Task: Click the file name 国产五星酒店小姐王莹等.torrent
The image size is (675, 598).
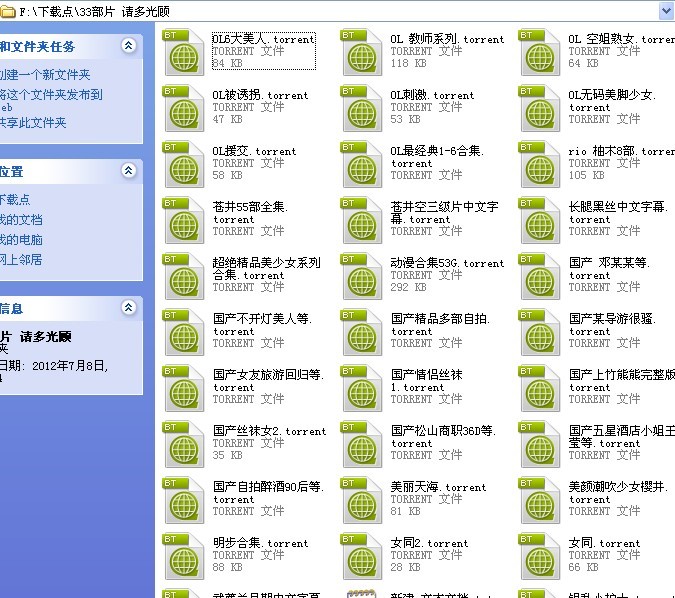Action: 621,437
